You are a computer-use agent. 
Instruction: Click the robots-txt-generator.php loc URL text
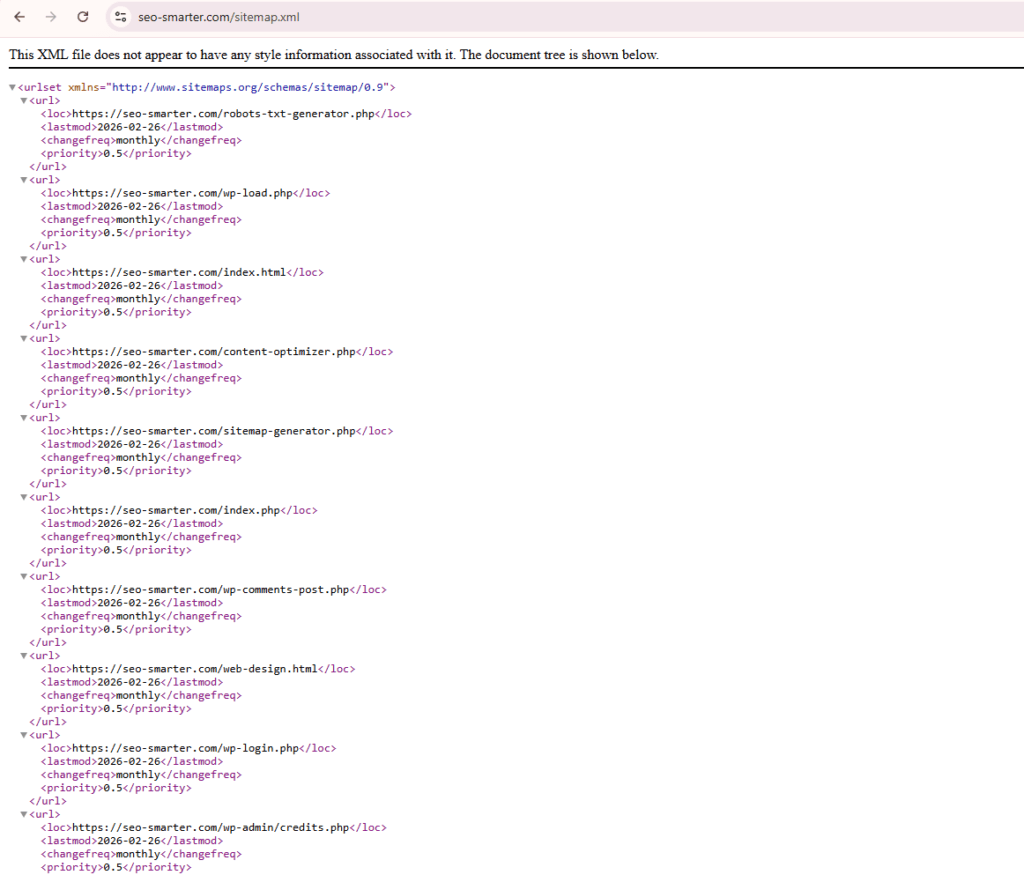[223, 114]
